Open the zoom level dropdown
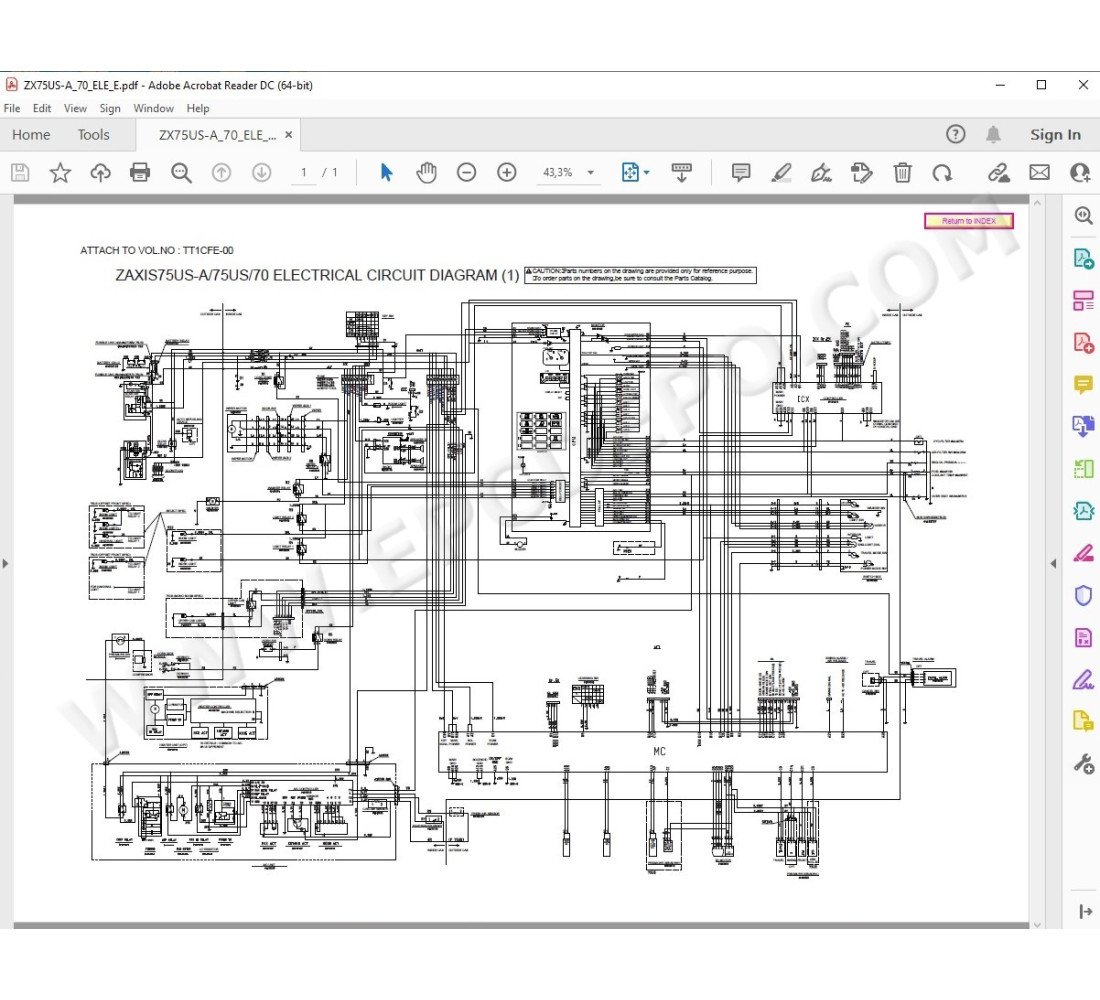The width and height of the screenshot is (1100, 1000). pos(591,173)
